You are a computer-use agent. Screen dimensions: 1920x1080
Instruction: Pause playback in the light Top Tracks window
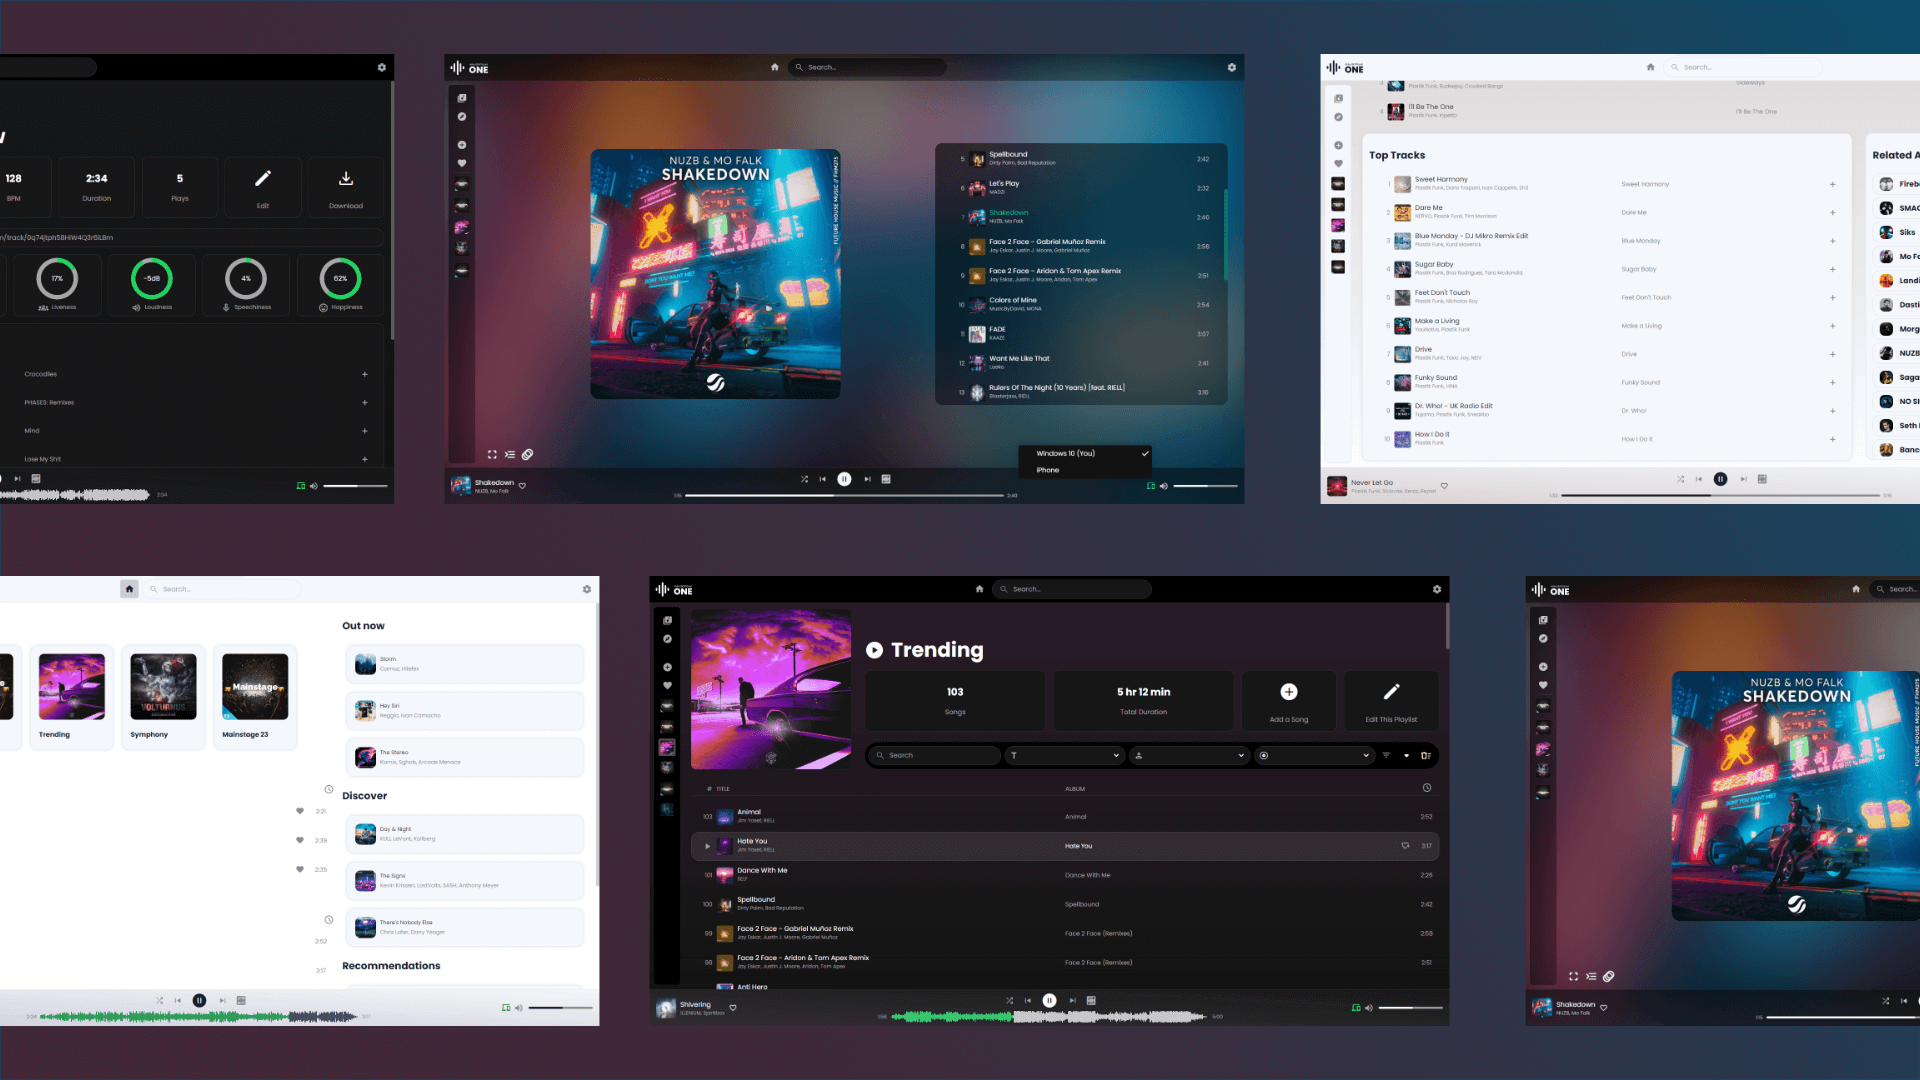pyautogui.click(x=1720, y=479)
